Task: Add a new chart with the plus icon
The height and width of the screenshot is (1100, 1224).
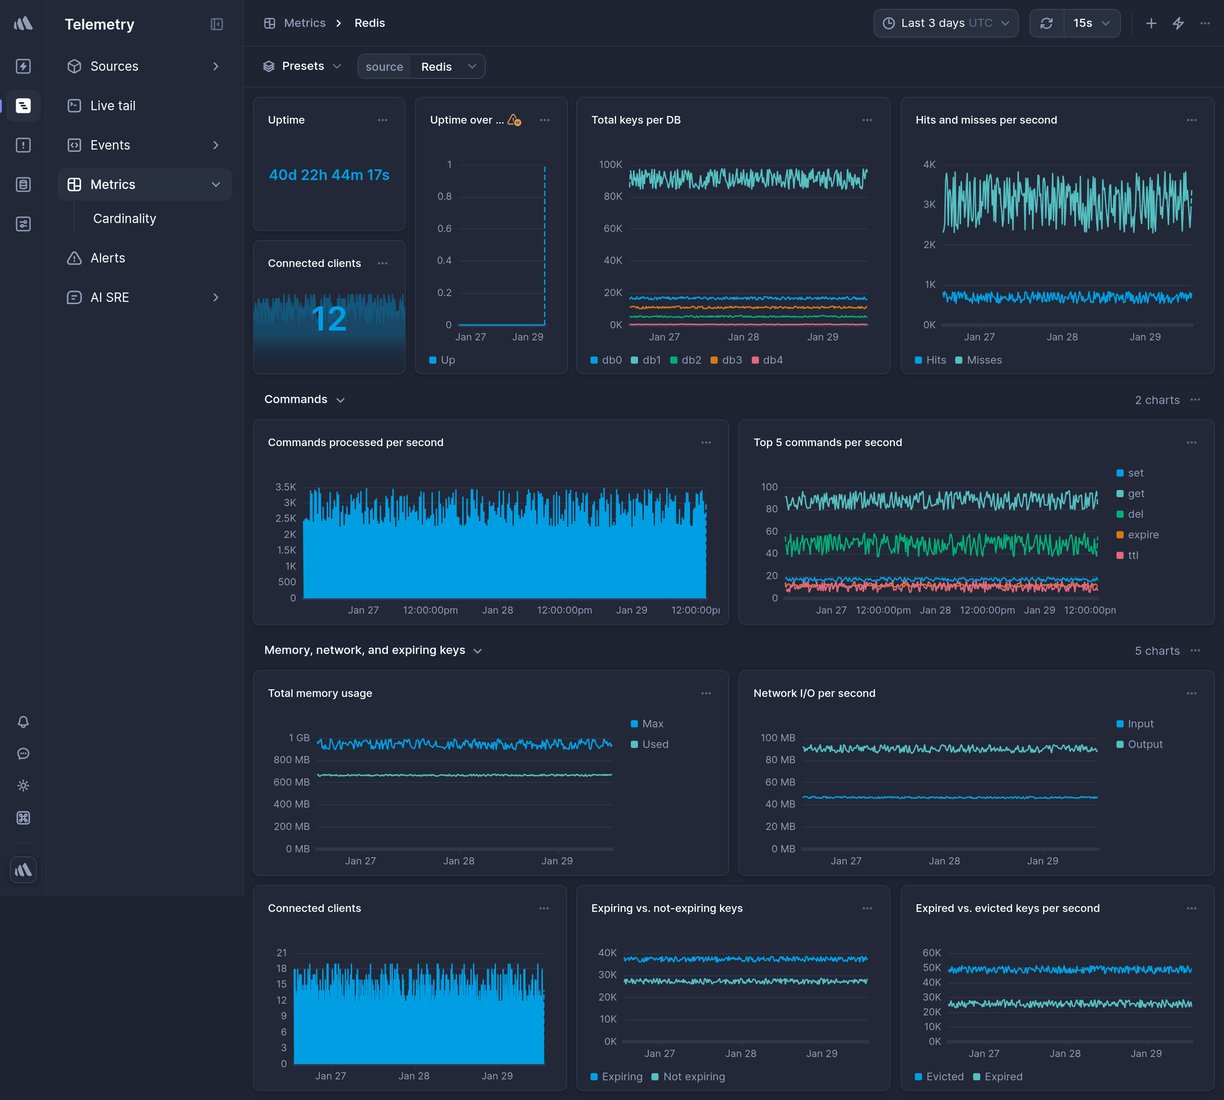Action: [1150, 22]
